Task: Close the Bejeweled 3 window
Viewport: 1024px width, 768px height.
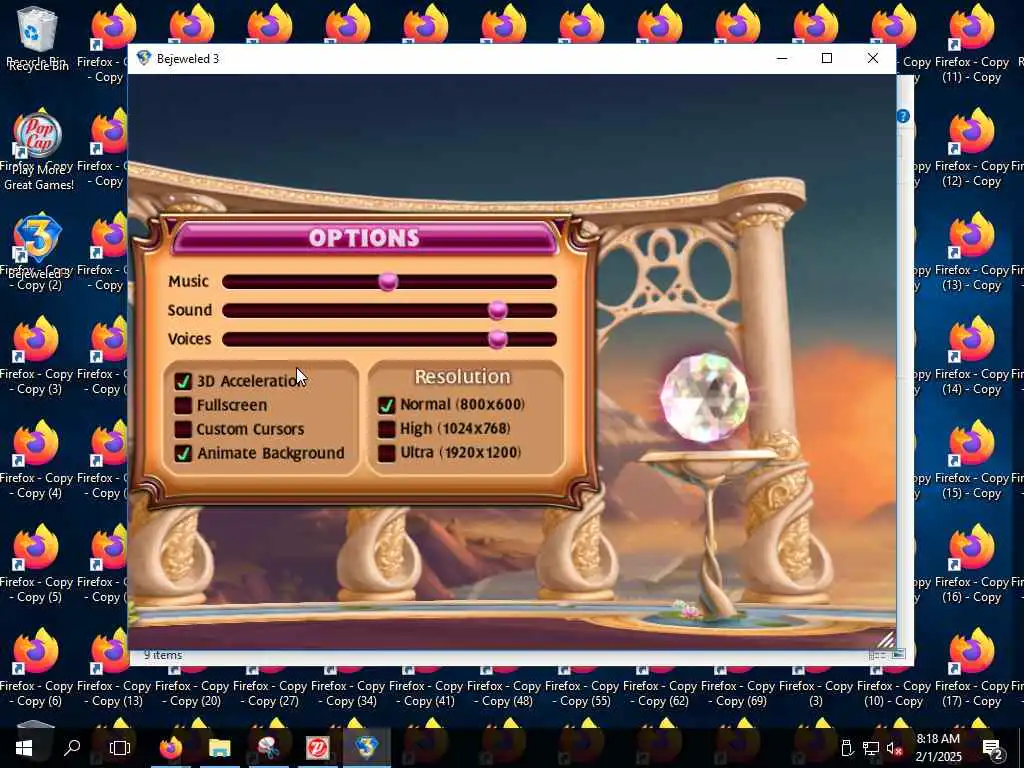Action: 872,58
